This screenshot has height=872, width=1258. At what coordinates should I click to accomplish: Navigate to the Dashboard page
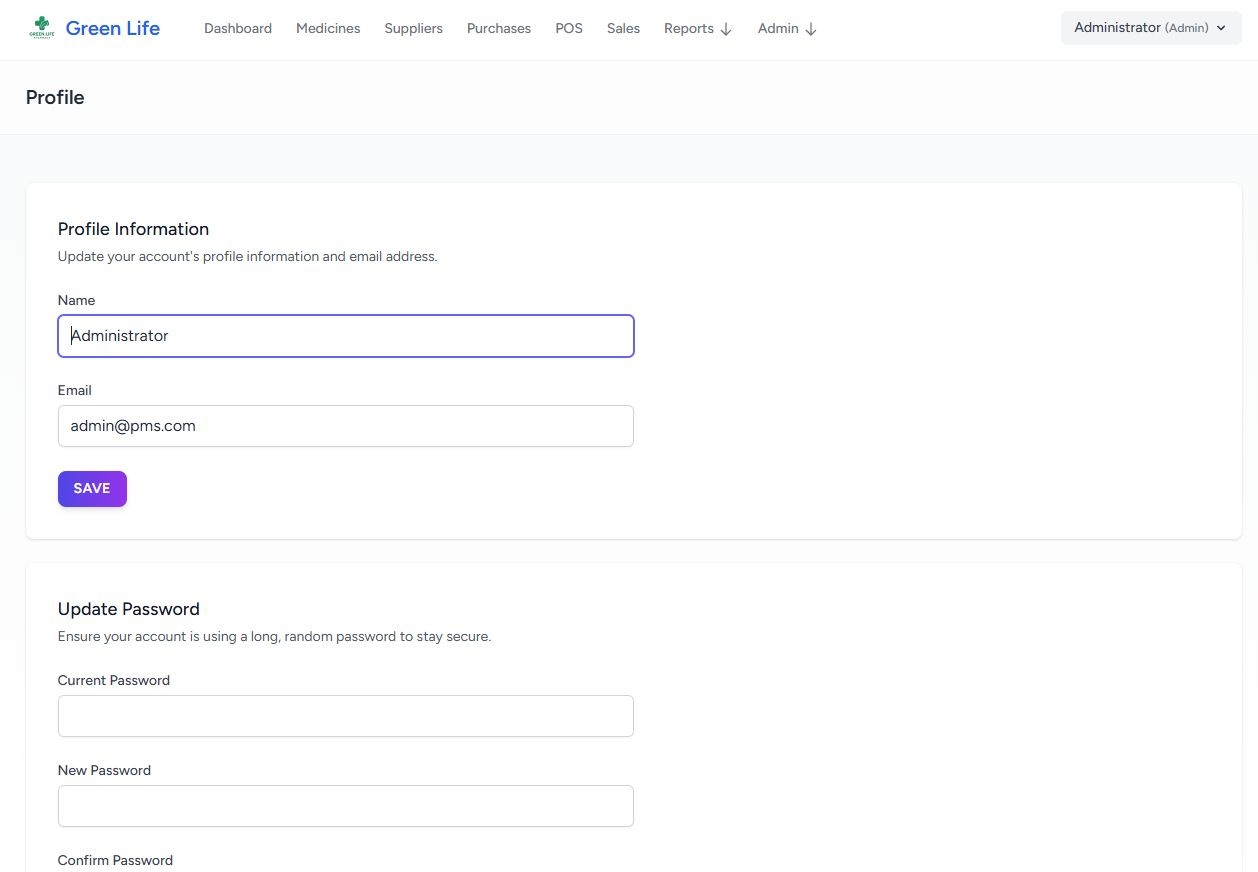238,28
